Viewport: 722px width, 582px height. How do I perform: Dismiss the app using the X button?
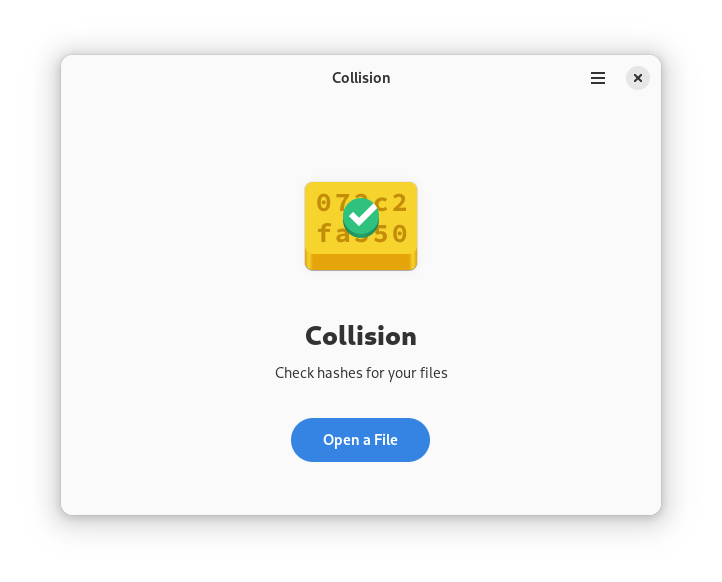click(x=638, y=78)
